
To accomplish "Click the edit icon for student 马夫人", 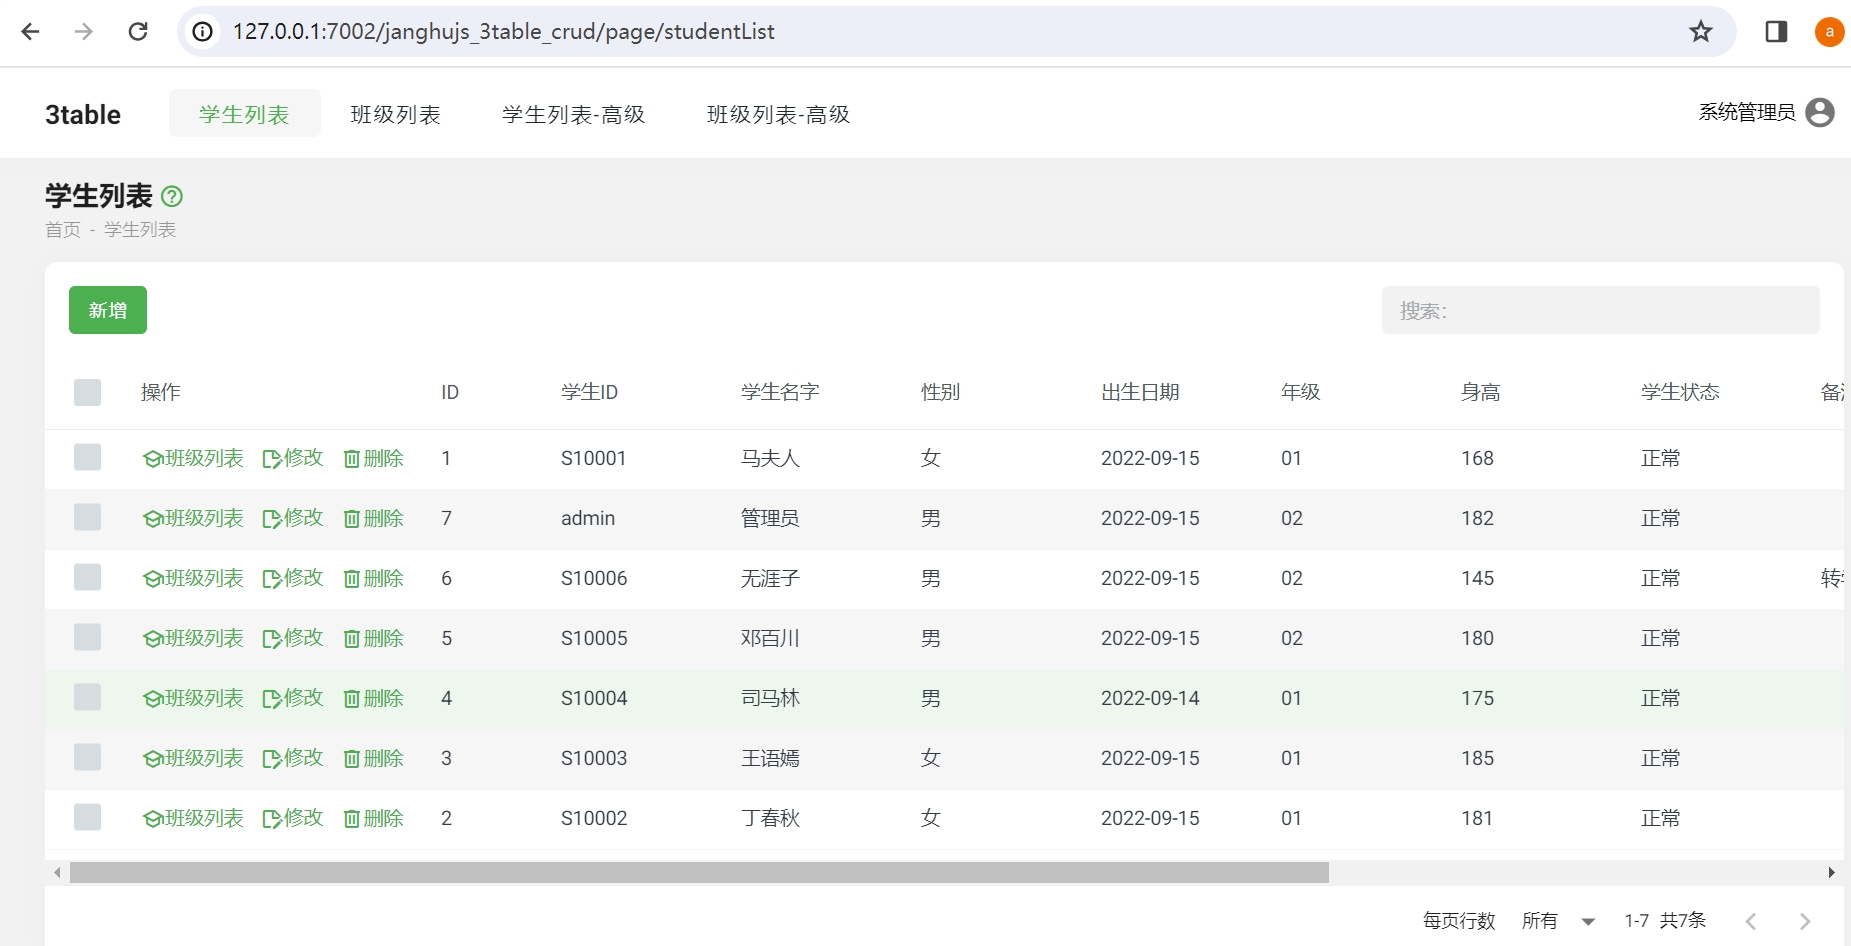I will 271,459.
